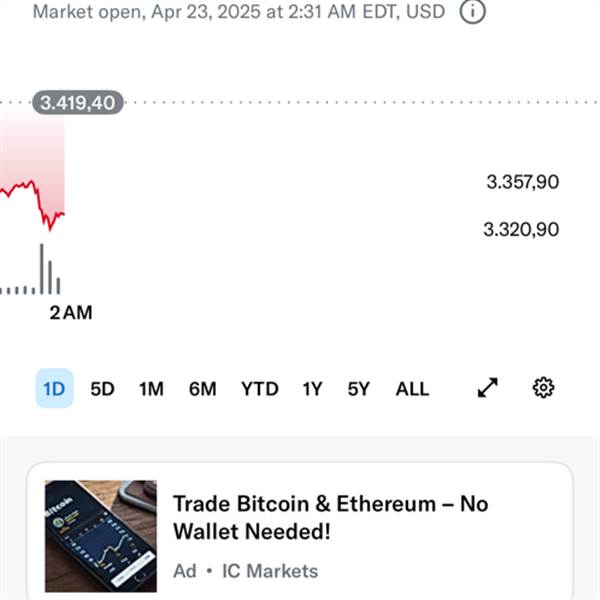Switch to 6M time range
Image resolution: width=600 pixels, height=600 pixels.
coord(203,389)
